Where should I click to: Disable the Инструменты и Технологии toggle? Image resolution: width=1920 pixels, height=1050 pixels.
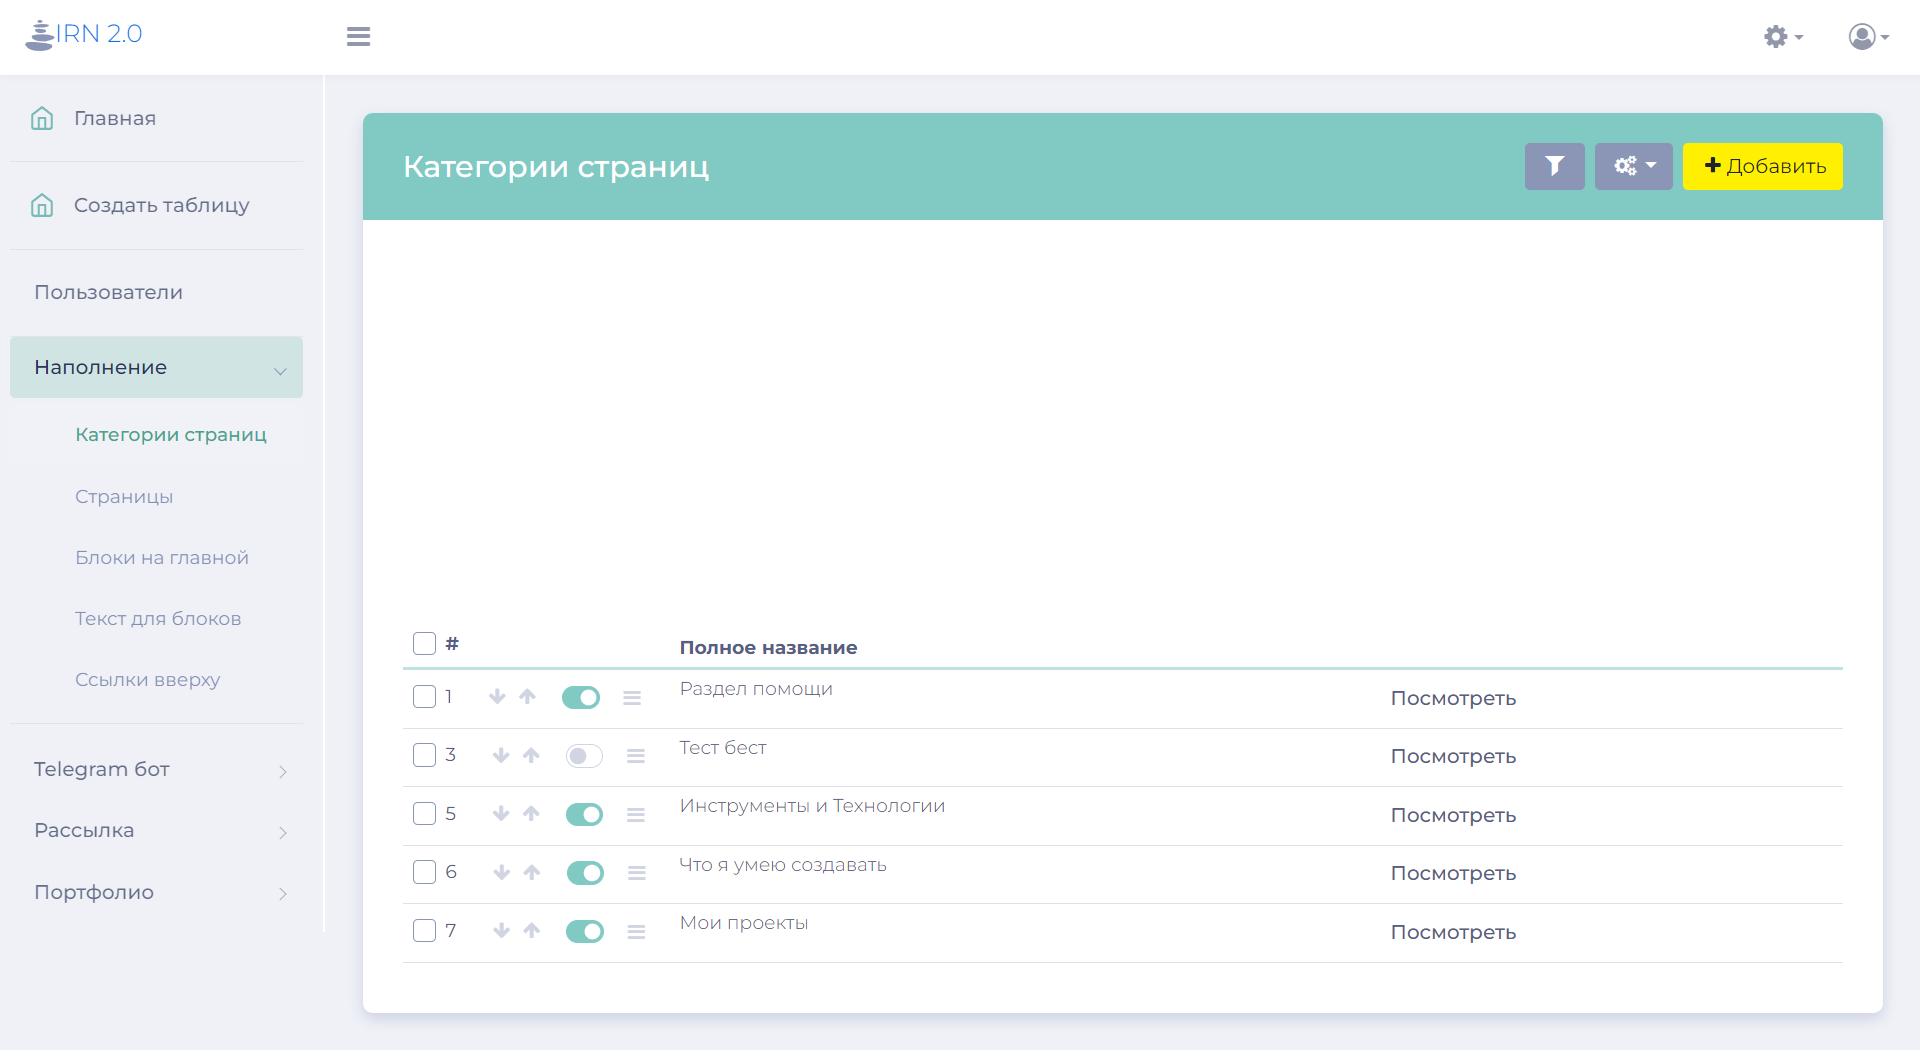[584, 814]
